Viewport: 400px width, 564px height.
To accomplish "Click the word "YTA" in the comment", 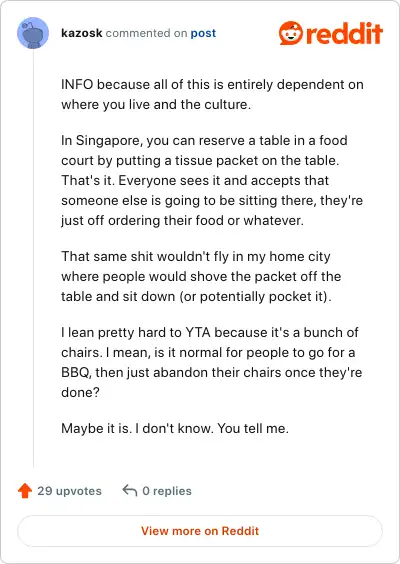I will click(198, 332).
